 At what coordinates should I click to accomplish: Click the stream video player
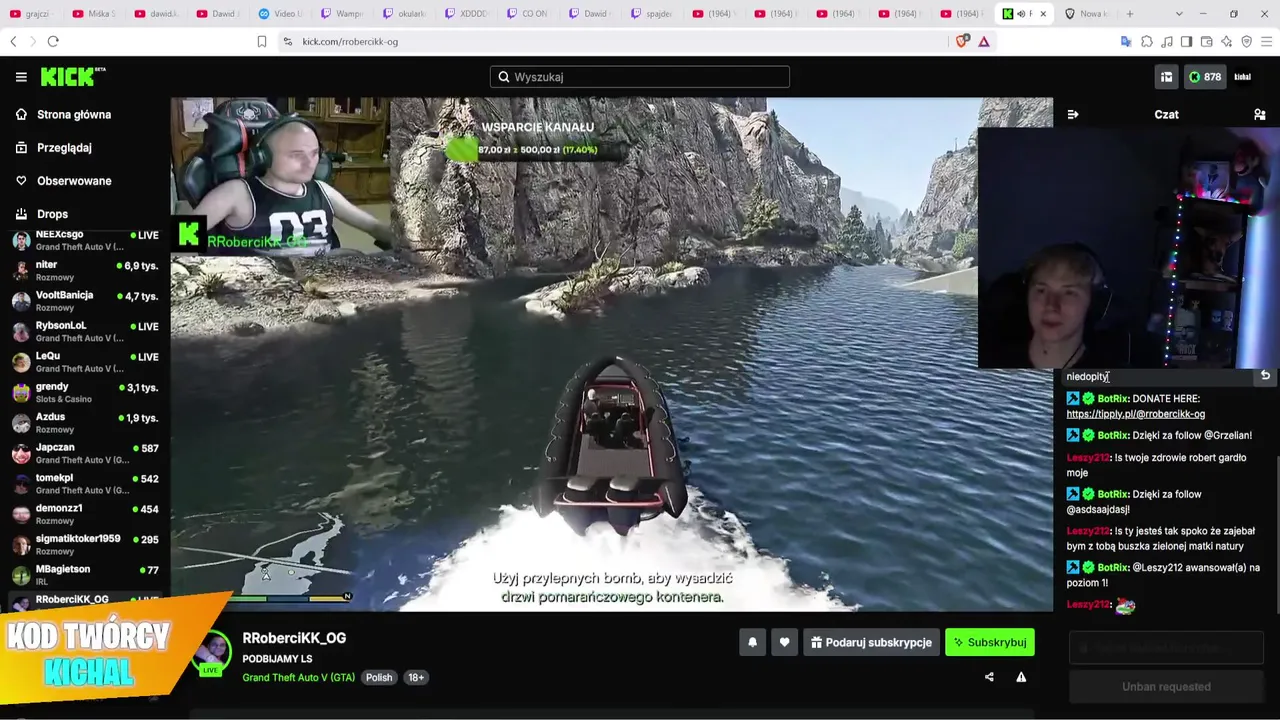611,354
